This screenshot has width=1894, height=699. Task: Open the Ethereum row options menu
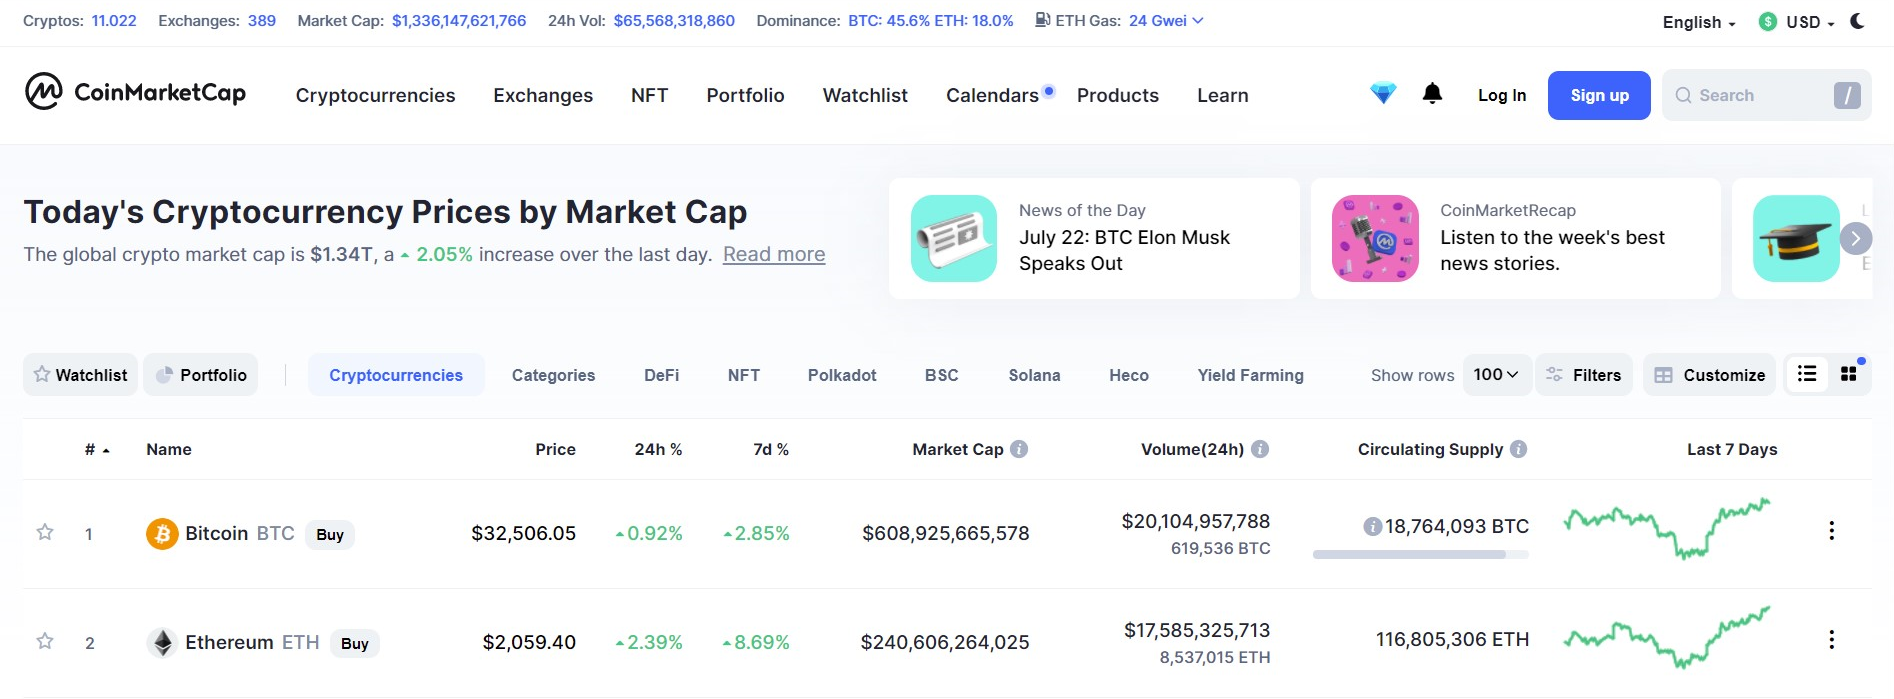click(1831, 640)
